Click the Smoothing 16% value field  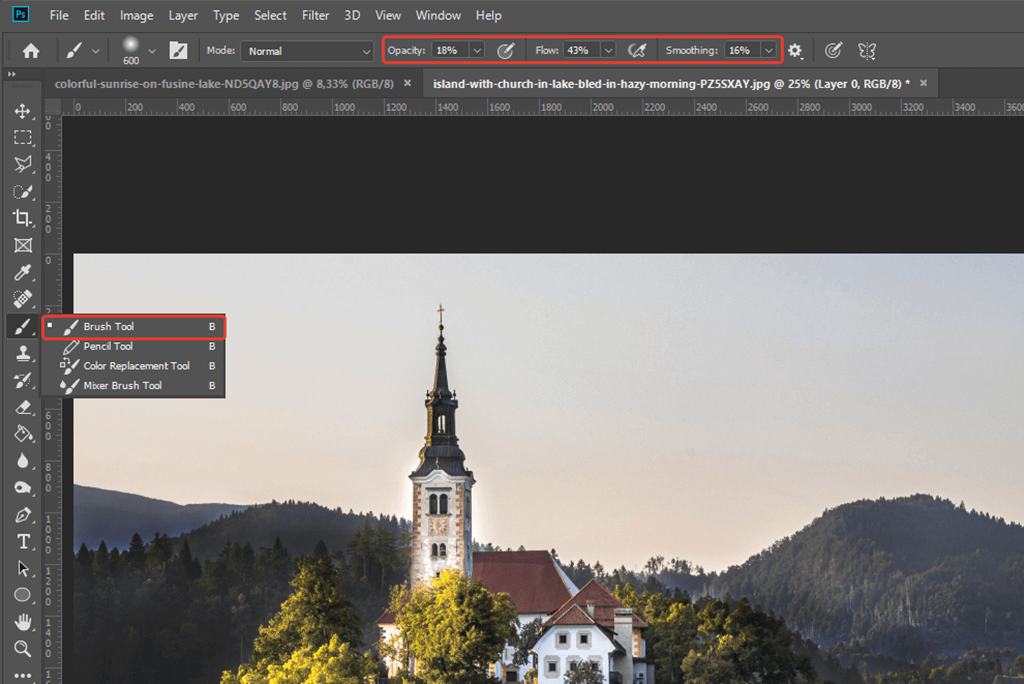point(743,50)
